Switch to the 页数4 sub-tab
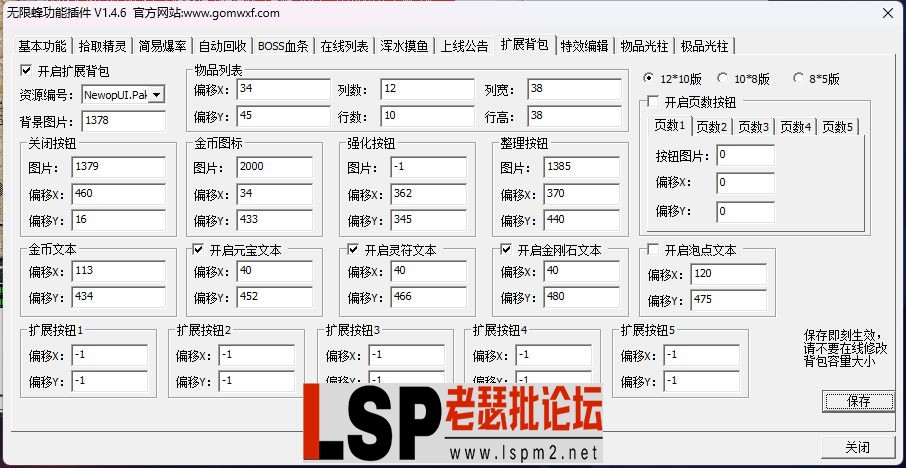 click(796, 127)
